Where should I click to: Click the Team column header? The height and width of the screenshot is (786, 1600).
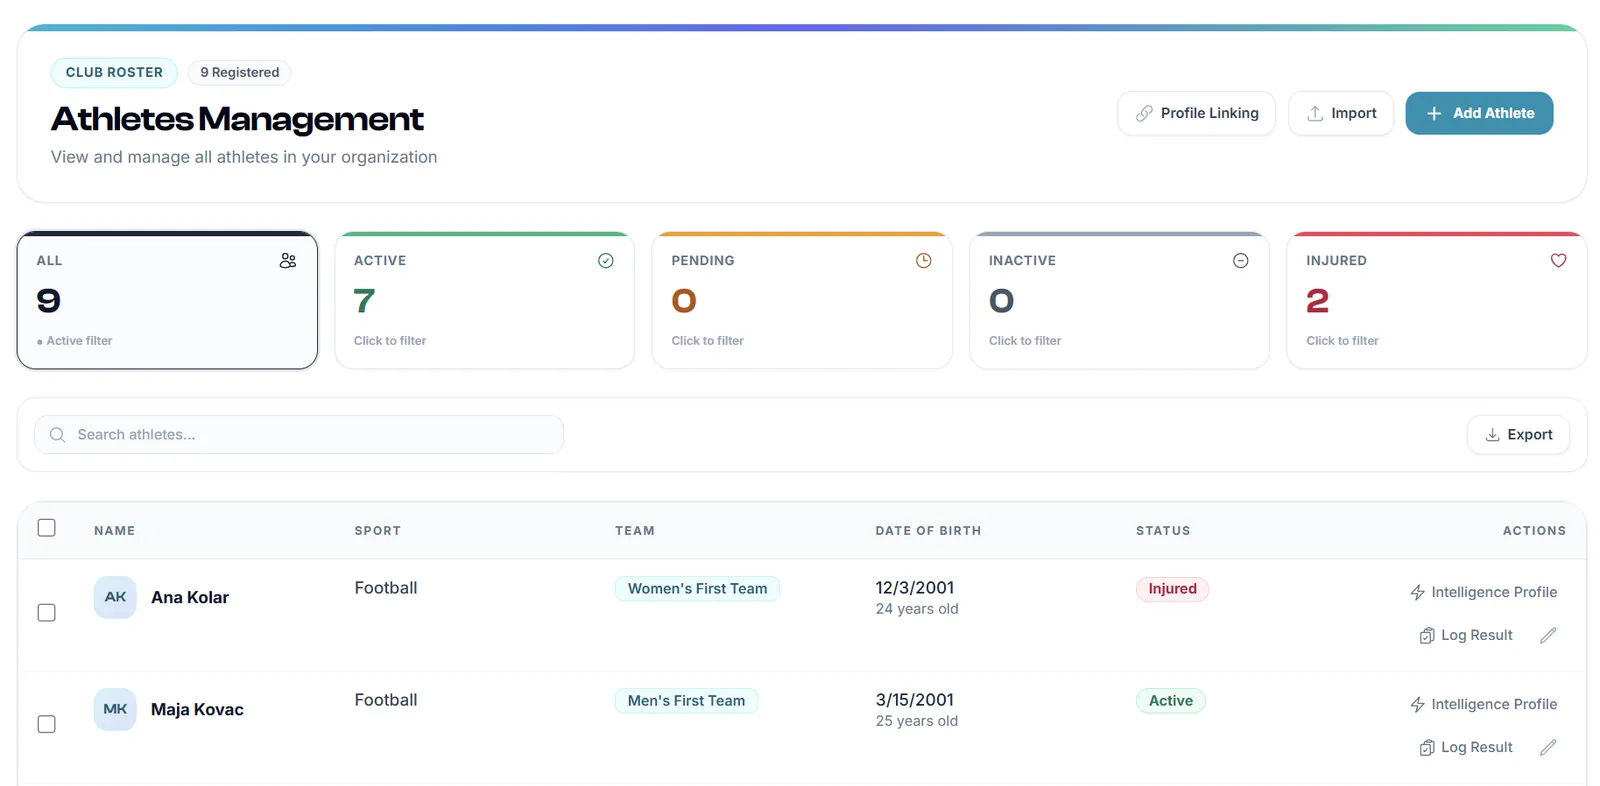point(635,531)
